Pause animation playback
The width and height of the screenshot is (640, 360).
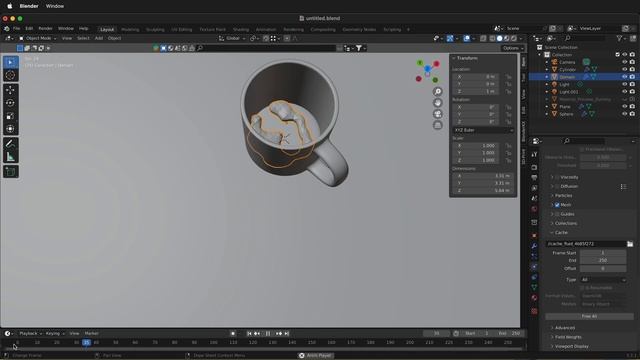pos(268,333)
